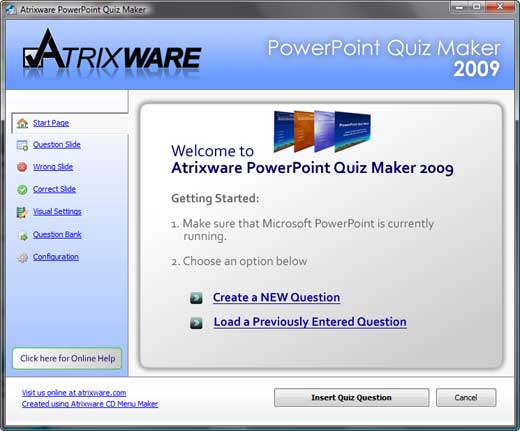This screenshot has width=520, height=431.
Task: Click the application icon in title bar
Action: point(11,9)
